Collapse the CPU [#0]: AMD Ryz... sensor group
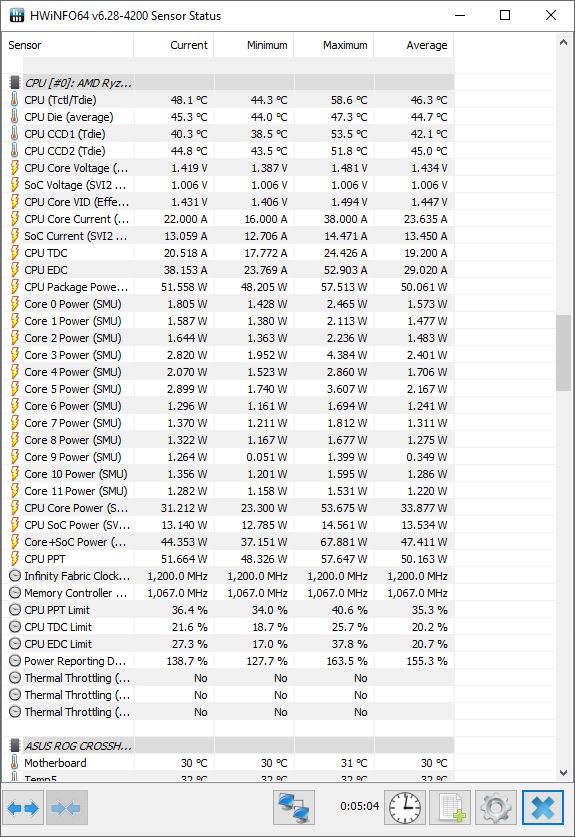The height and width of the screenshot is (837, 575). [14, 83]
